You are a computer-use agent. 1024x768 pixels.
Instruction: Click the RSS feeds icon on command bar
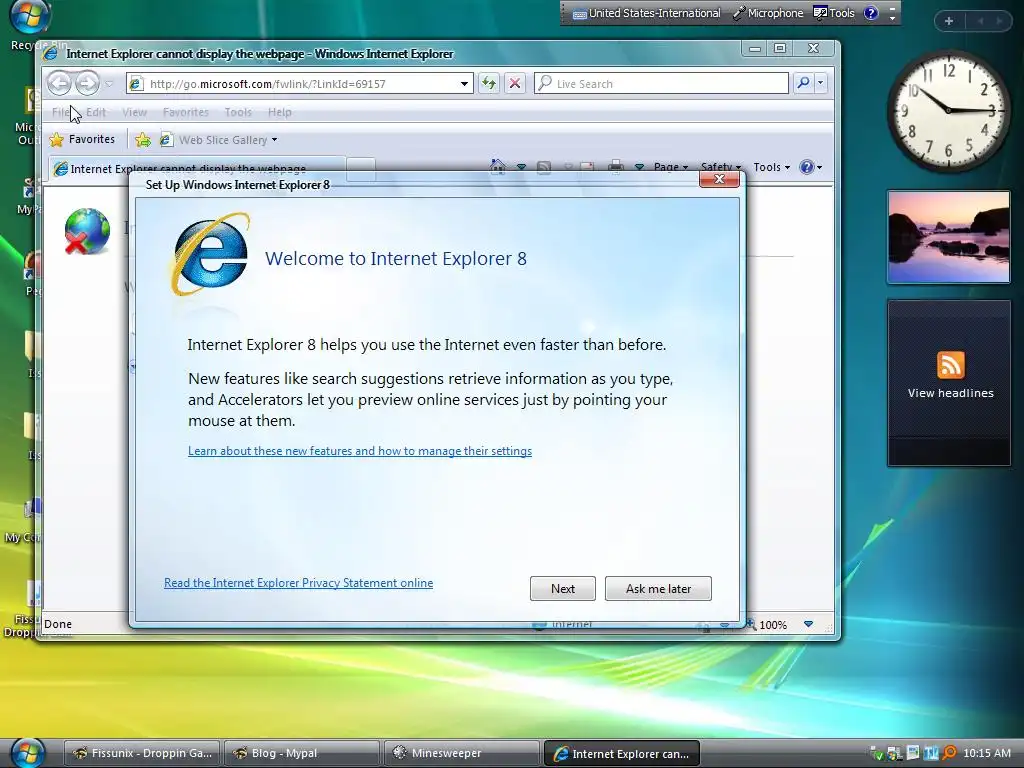click(x=543, y=167)
